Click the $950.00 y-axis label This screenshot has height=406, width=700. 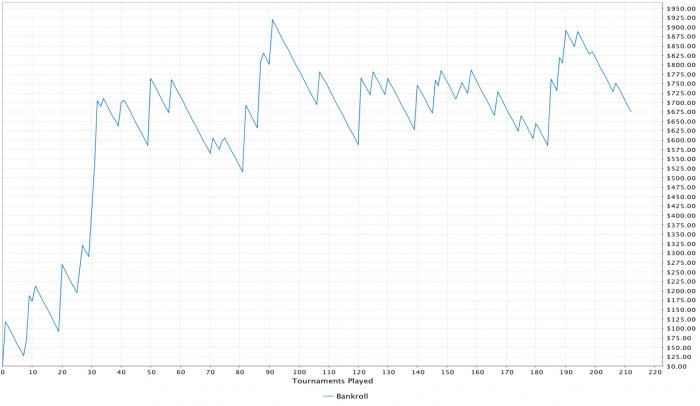[681, 8]
